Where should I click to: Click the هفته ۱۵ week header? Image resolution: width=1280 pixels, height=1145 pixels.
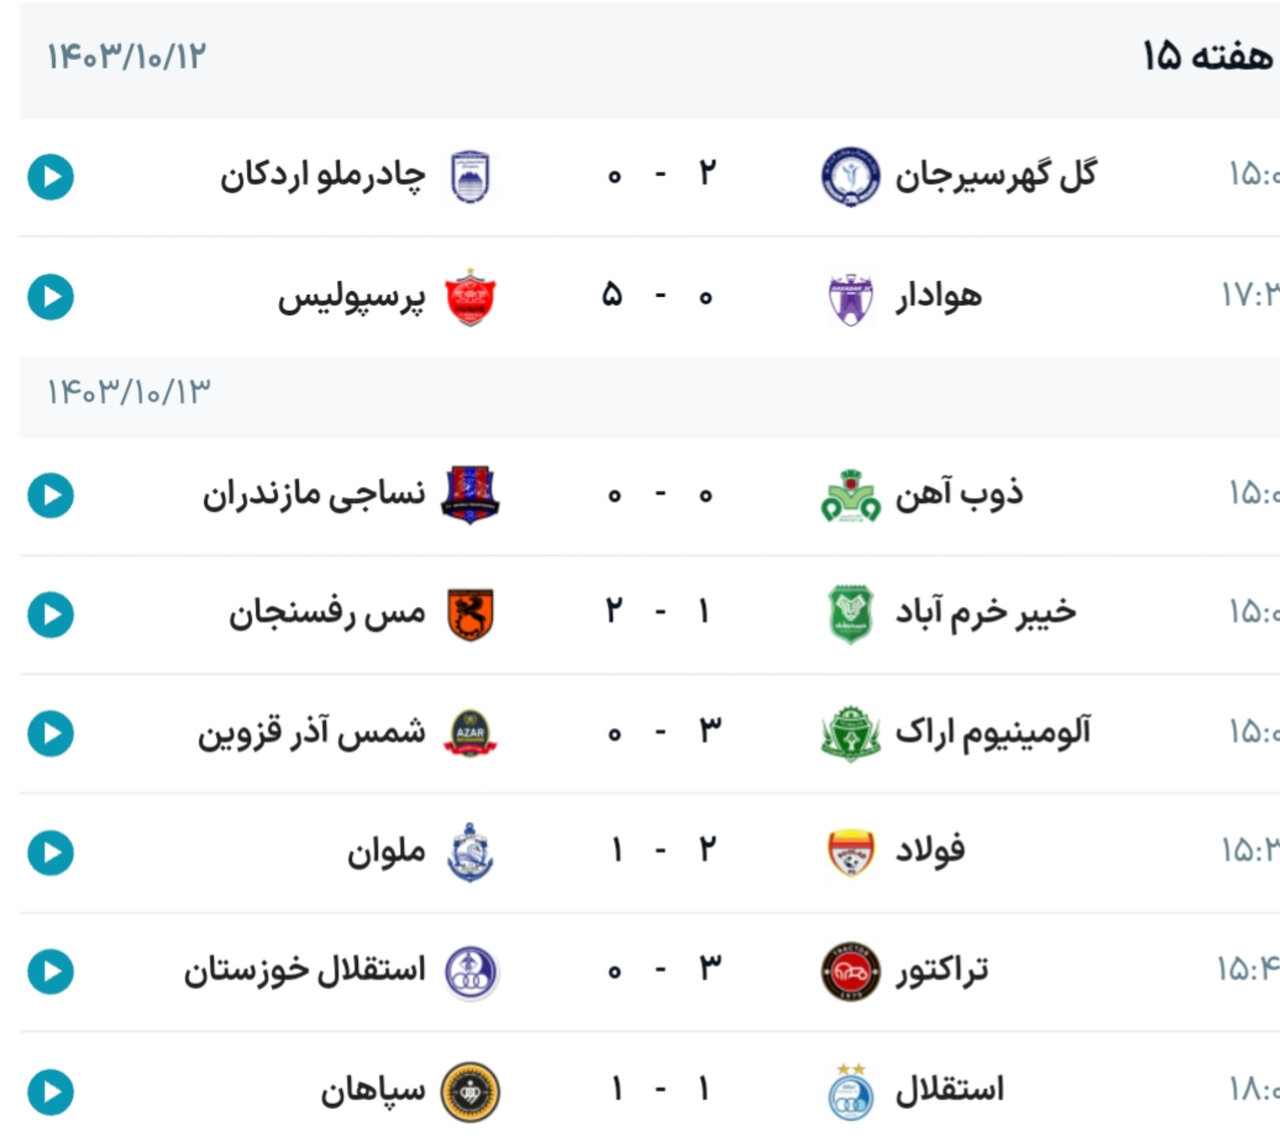[1207, 56]
